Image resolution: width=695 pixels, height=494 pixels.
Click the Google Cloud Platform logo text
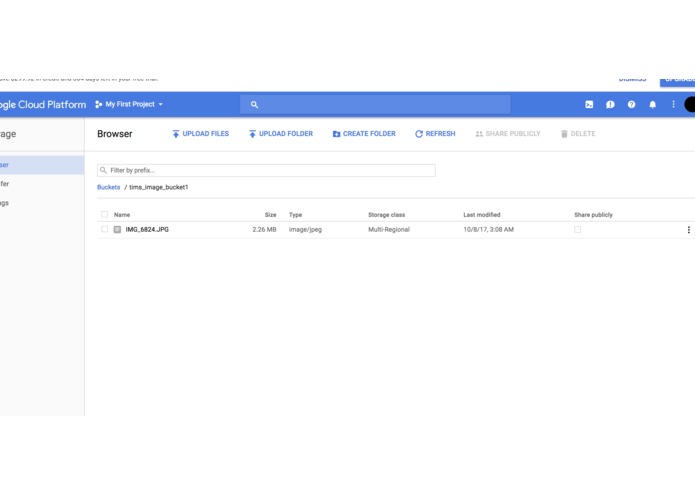click(43, 105)
